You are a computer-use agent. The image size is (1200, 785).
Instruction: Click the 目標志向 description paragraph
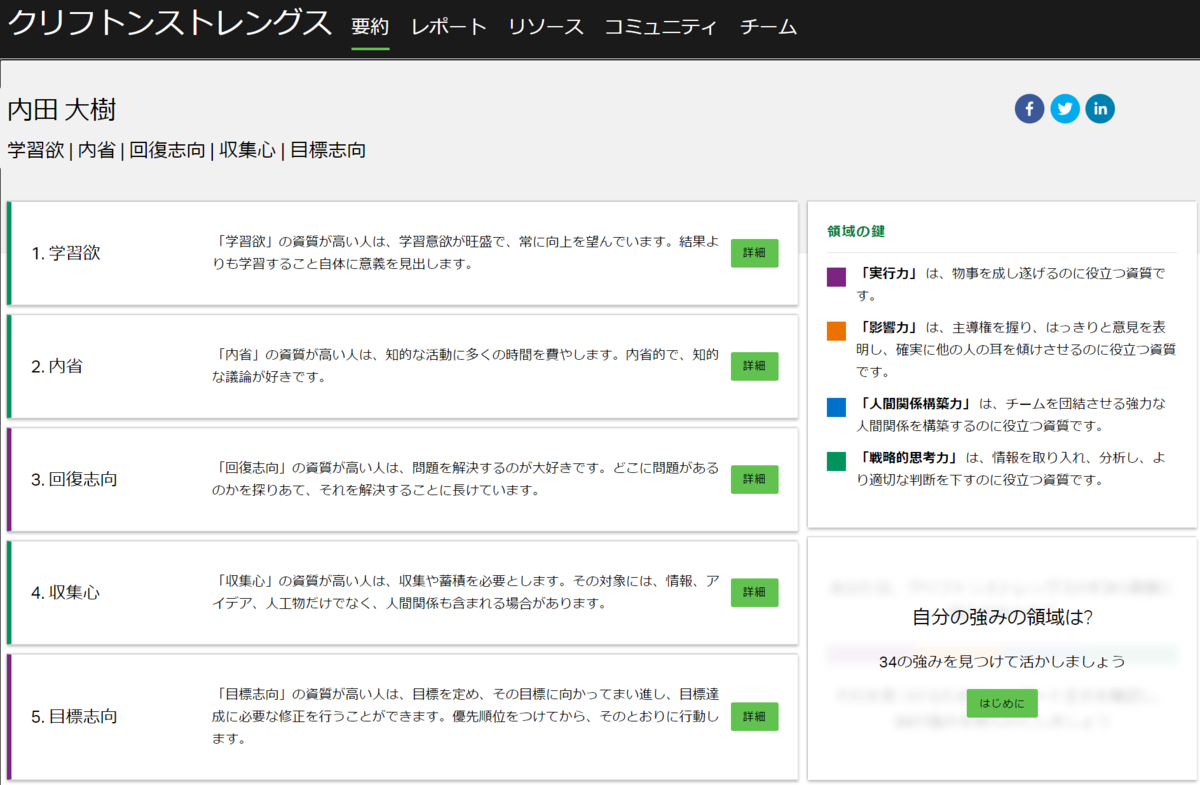tap(465, 716)
